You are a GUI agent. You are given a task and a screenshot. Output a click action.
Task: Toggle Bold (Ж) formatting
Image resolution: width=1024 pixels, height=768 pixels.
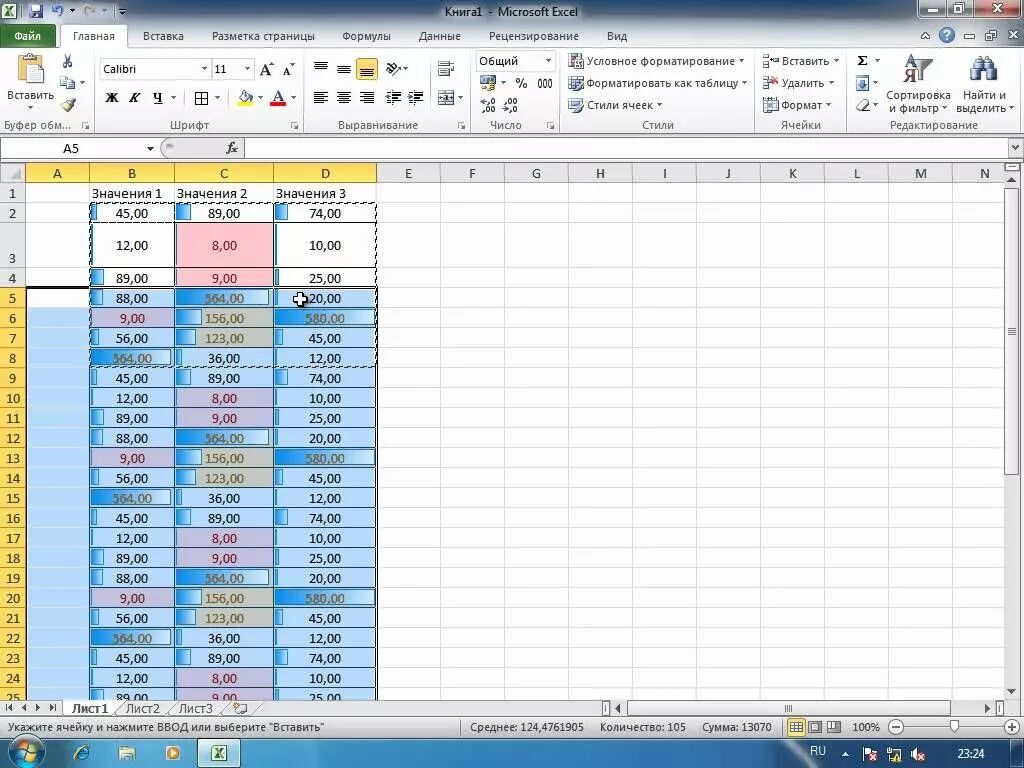pyautogui.click(x=112, y=98)
